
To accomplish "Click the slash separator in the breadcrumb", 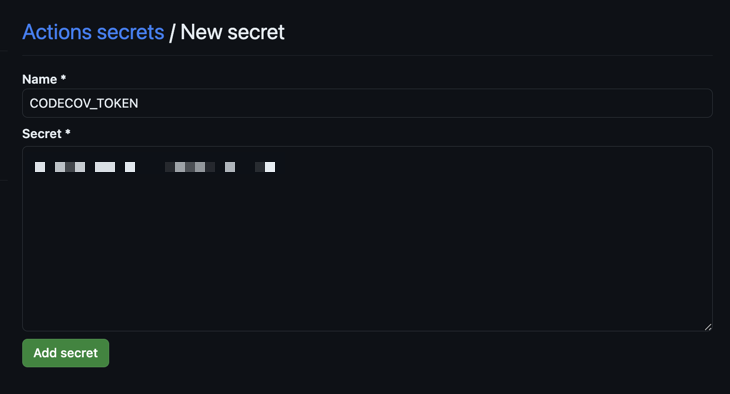I will (x=172, y=33).
